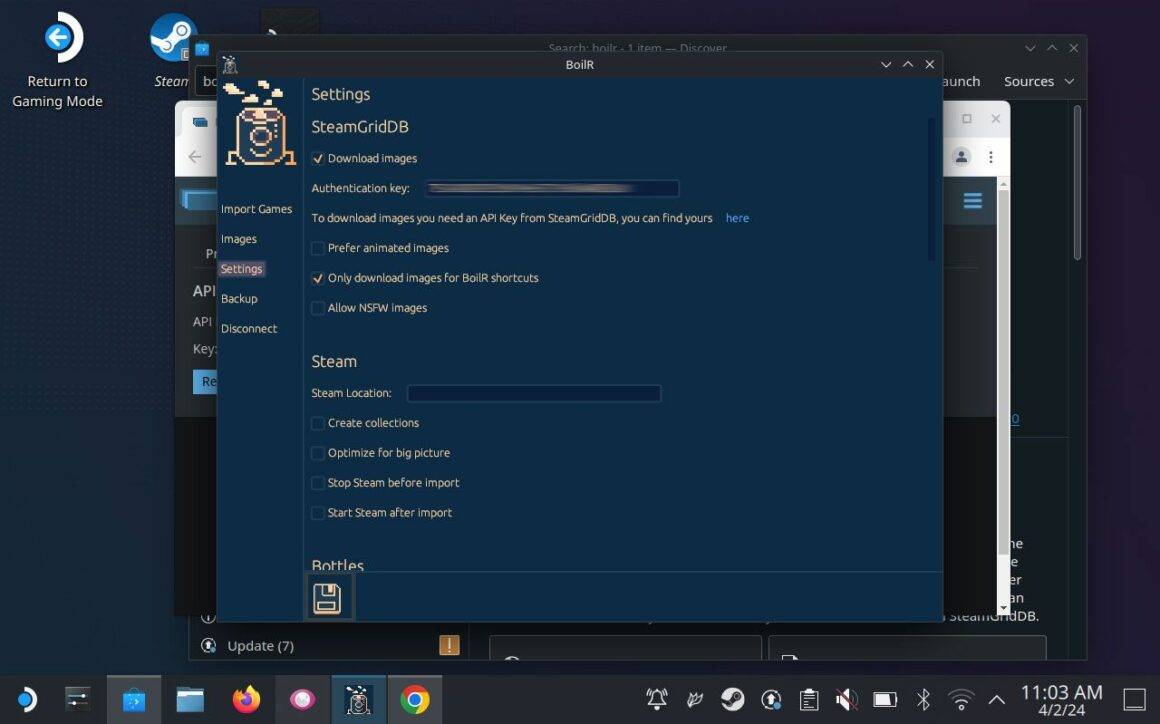The height and width of the screenshot is (724, 1160).
Task: Click the floppy disk save icon
Action: pos(327,598)
